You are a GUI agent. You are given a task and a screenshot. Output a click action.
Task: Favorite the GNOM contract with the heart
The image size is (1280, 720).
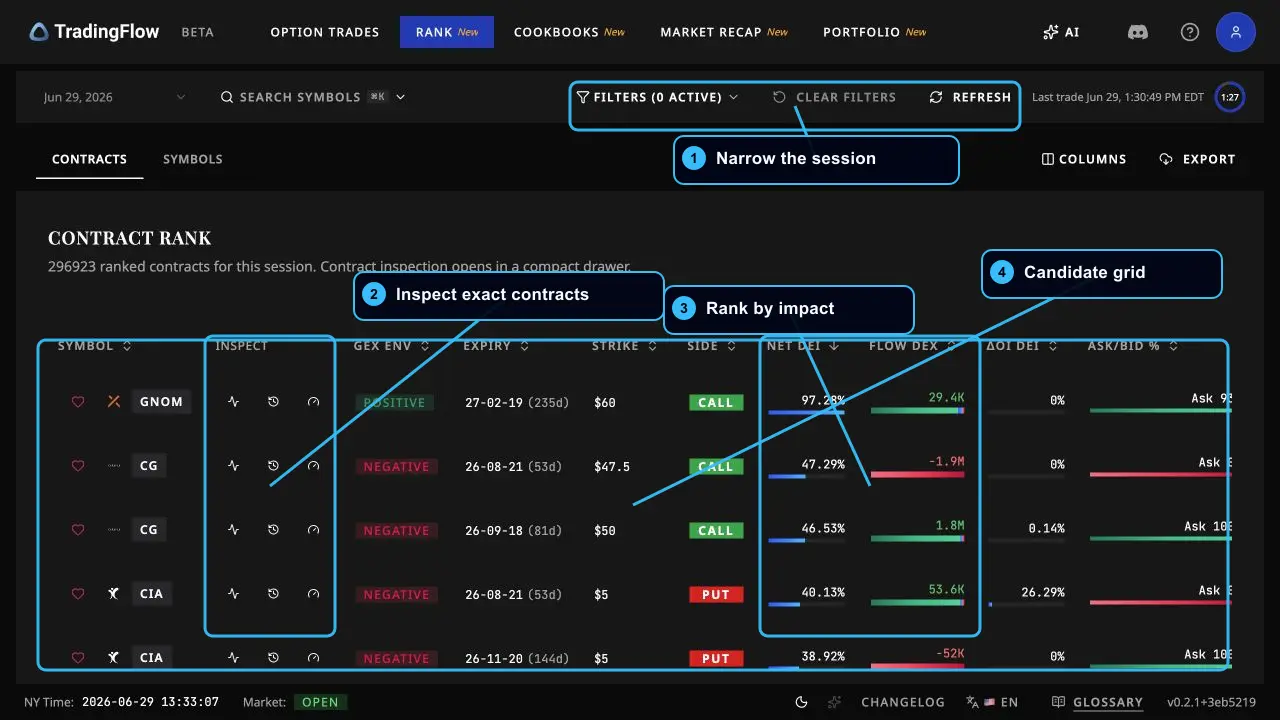tap(78, 402)
